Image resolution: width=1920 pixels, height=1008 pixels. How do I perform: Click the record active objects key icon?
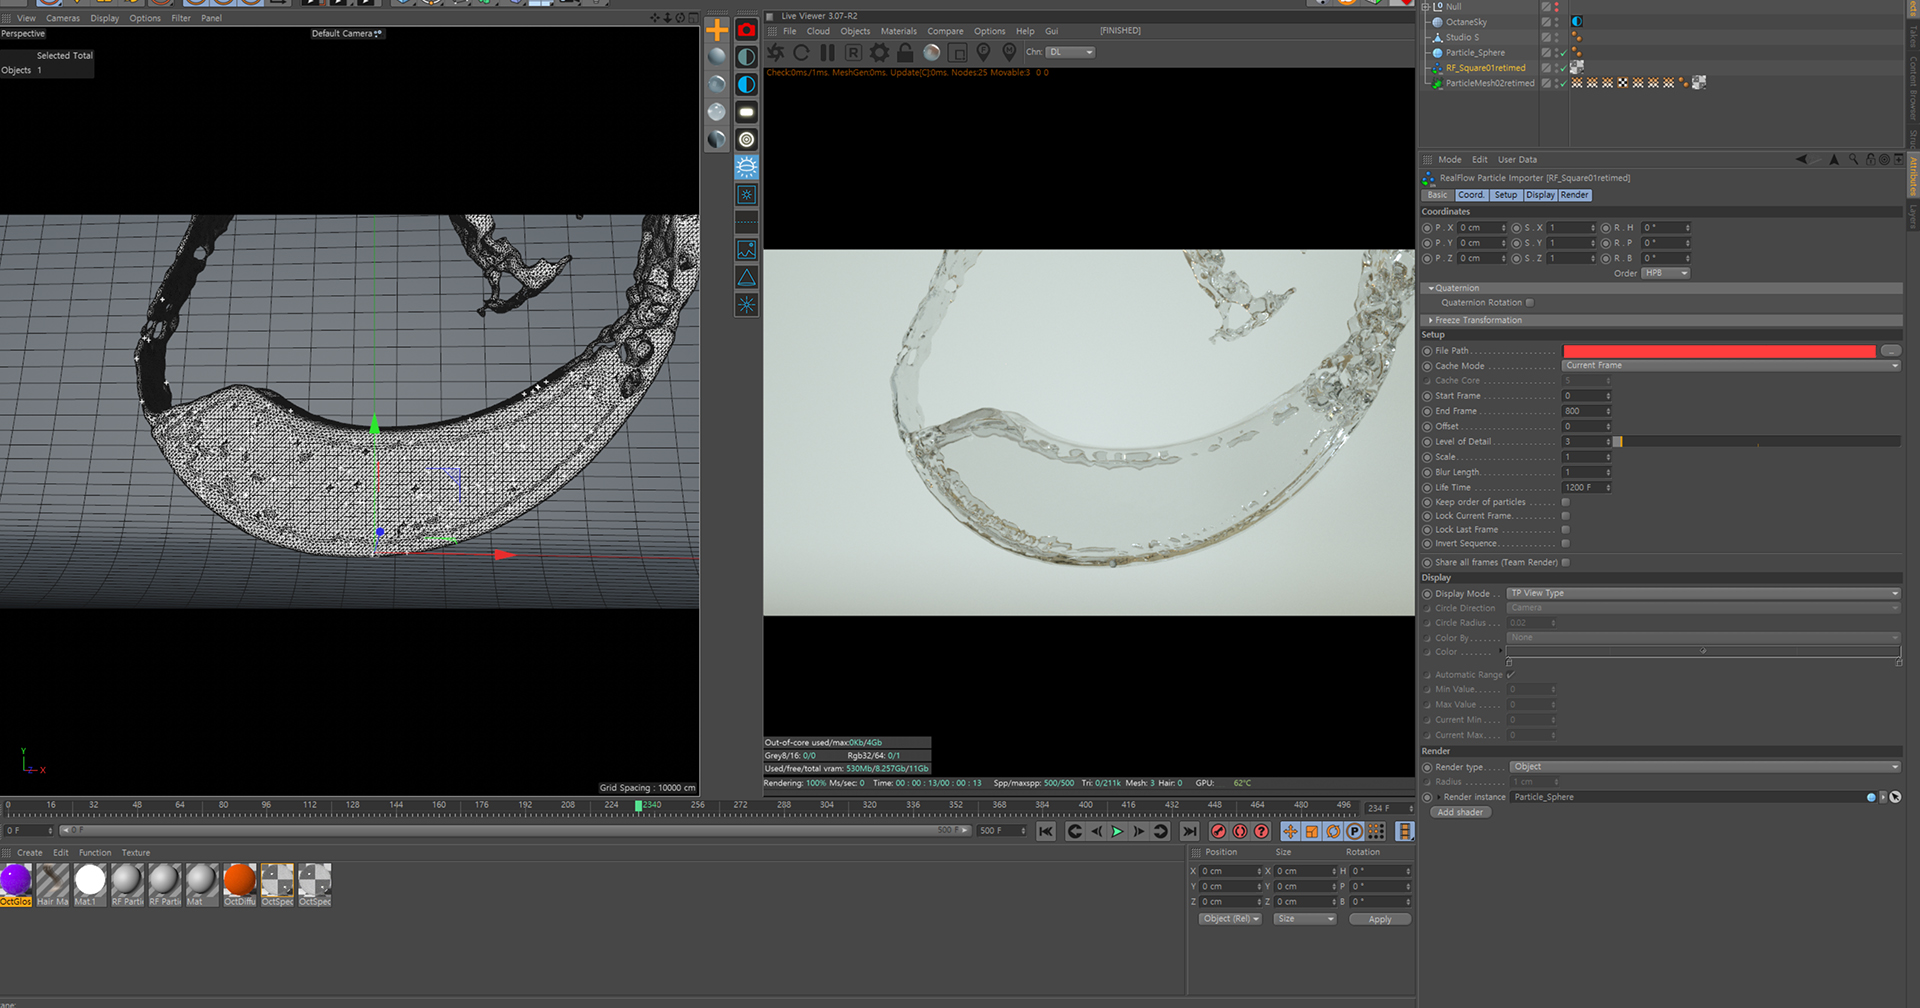point(1218,831)
